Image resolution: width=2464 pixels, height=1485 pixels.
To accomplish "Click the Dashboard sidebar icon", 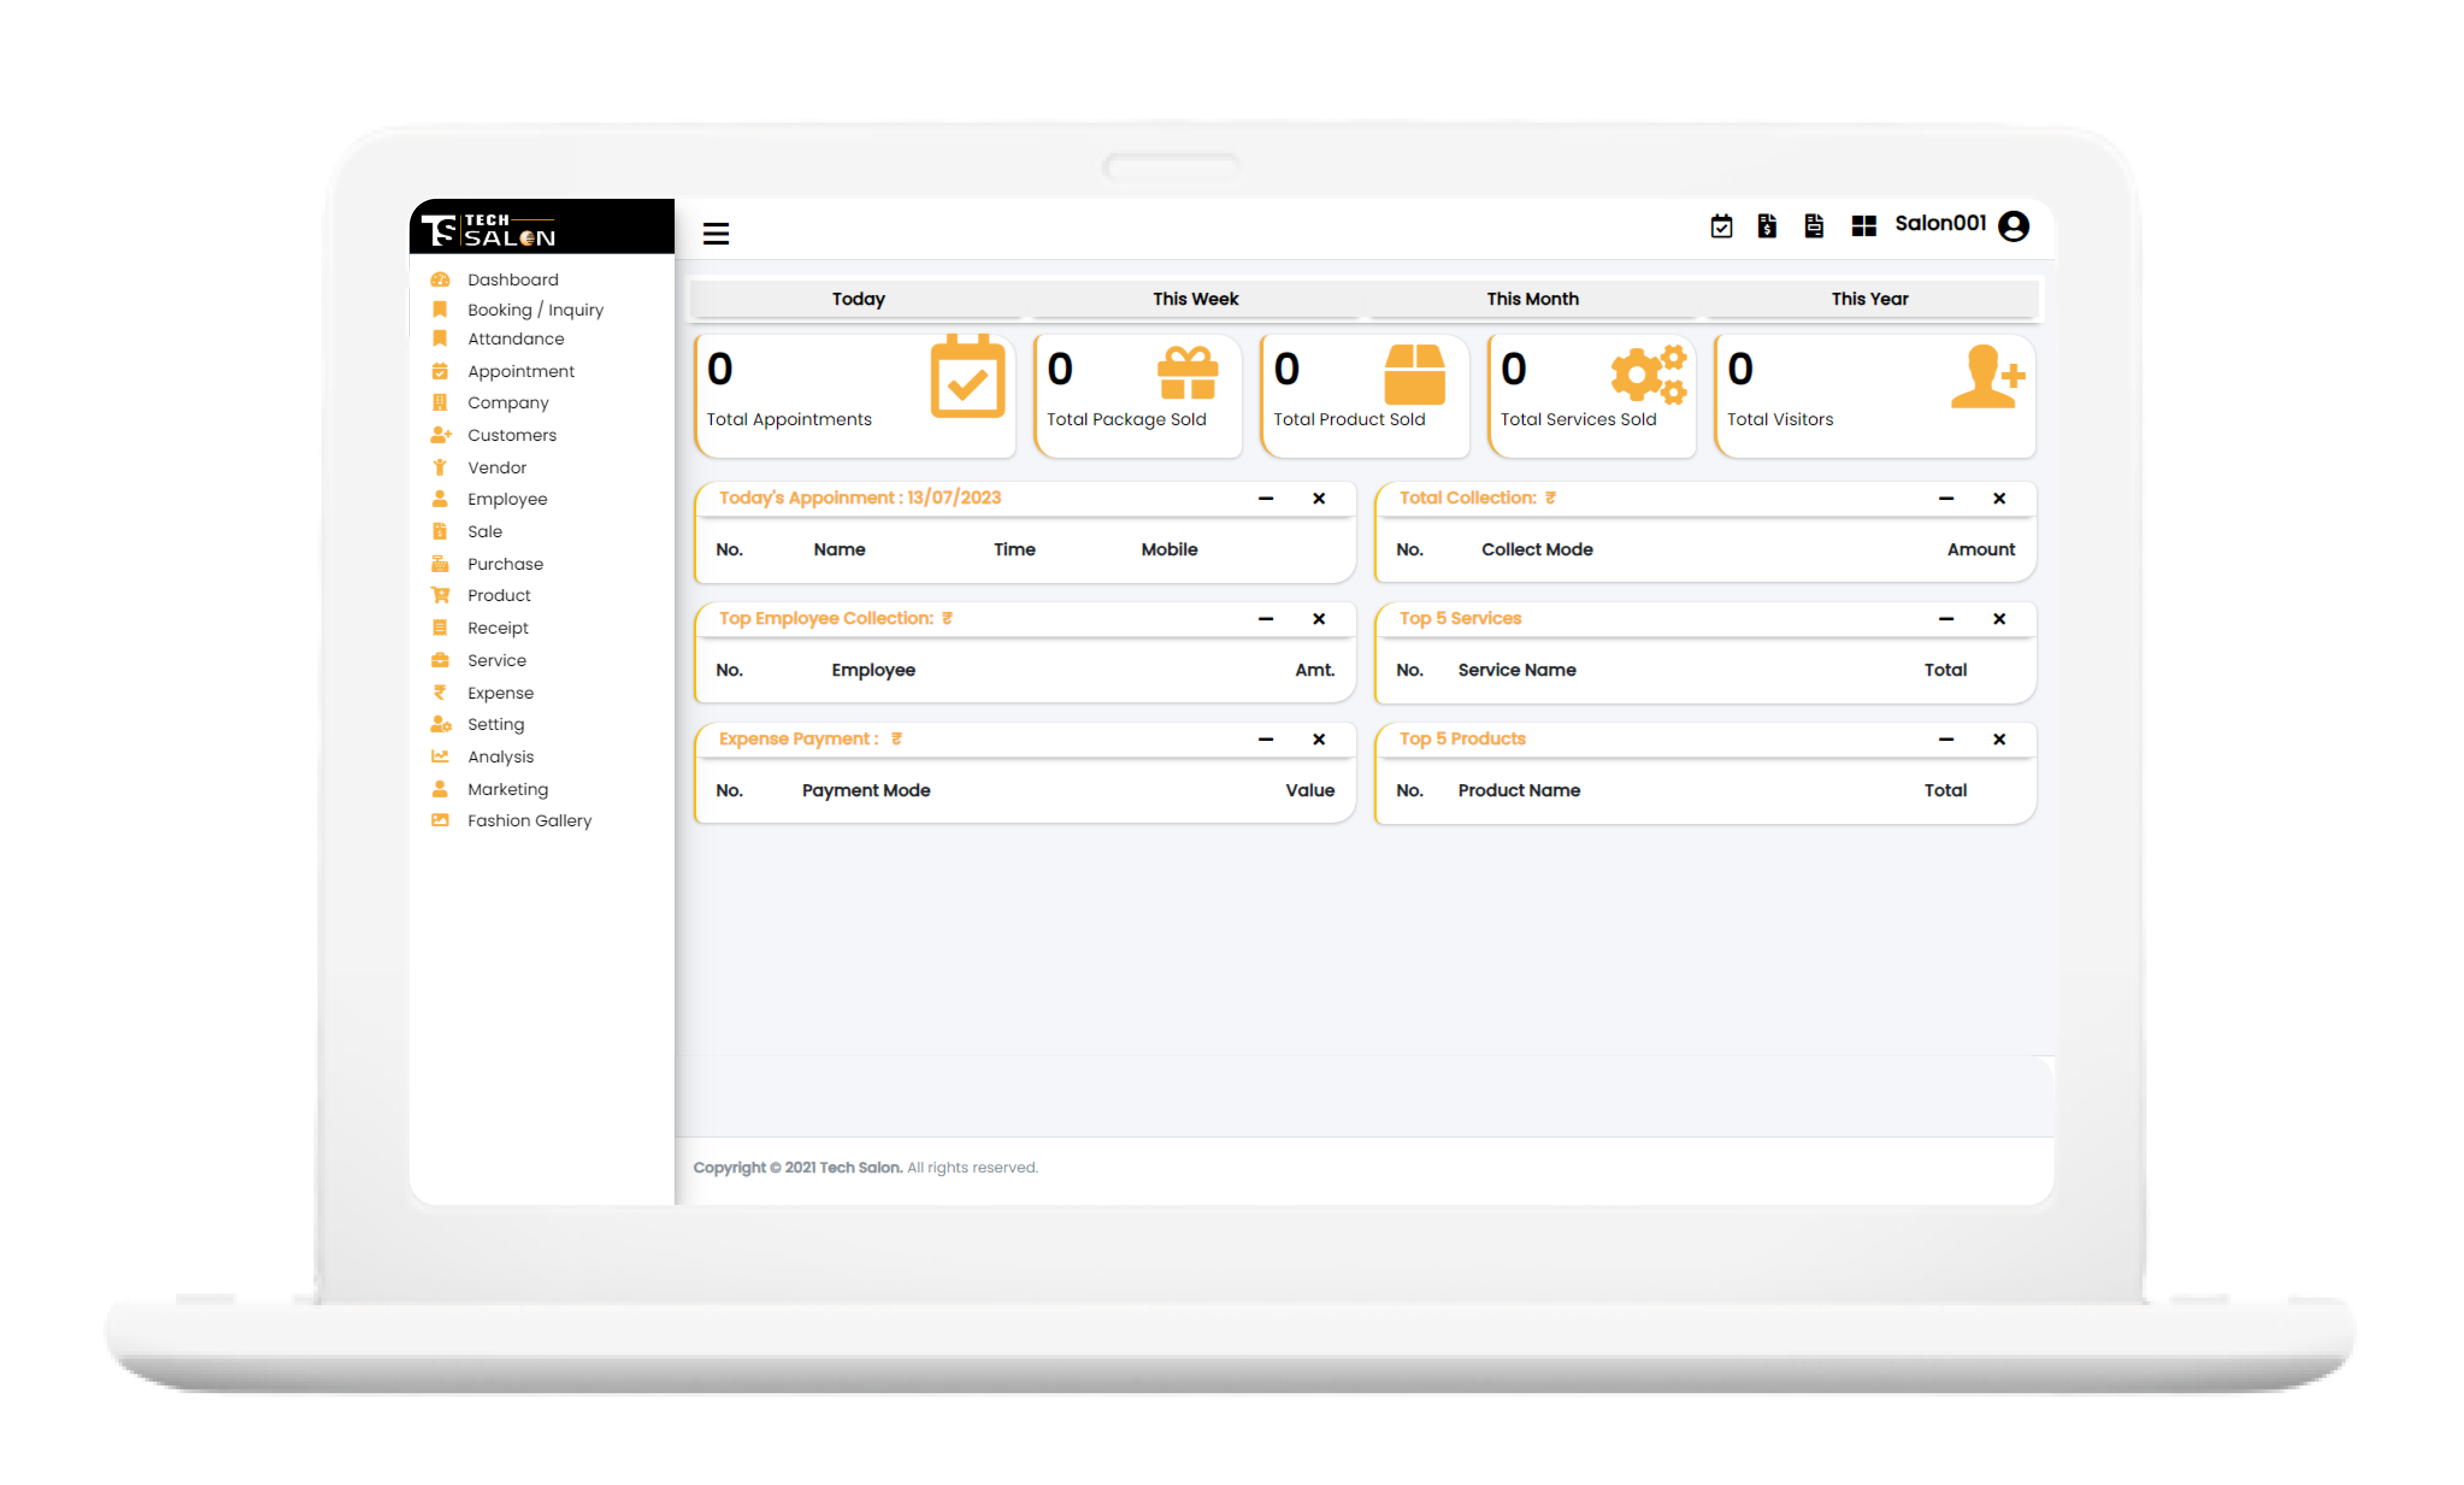I will tap(440, 280).
